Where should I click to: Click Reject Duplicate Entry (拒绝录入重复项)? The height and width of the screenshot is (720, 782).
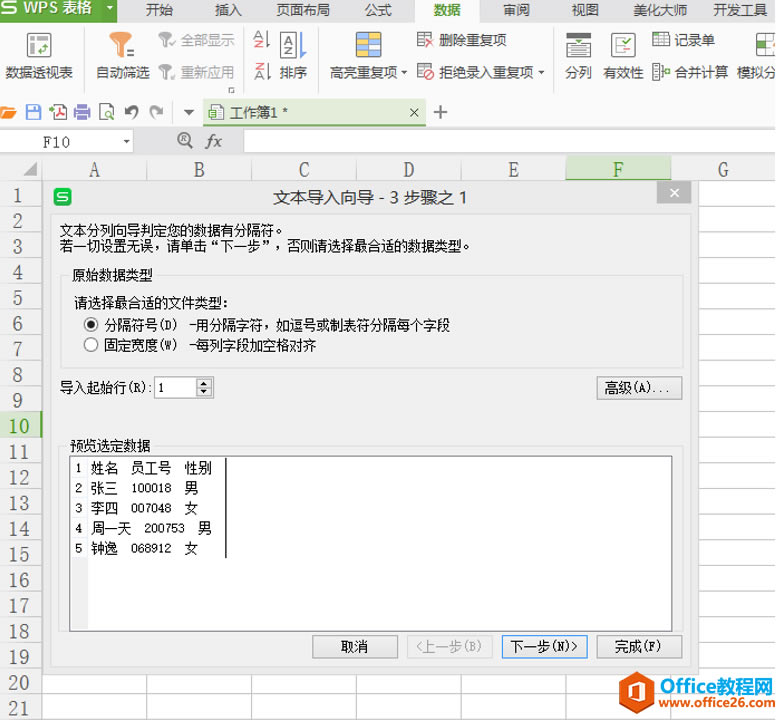[475, 72]
